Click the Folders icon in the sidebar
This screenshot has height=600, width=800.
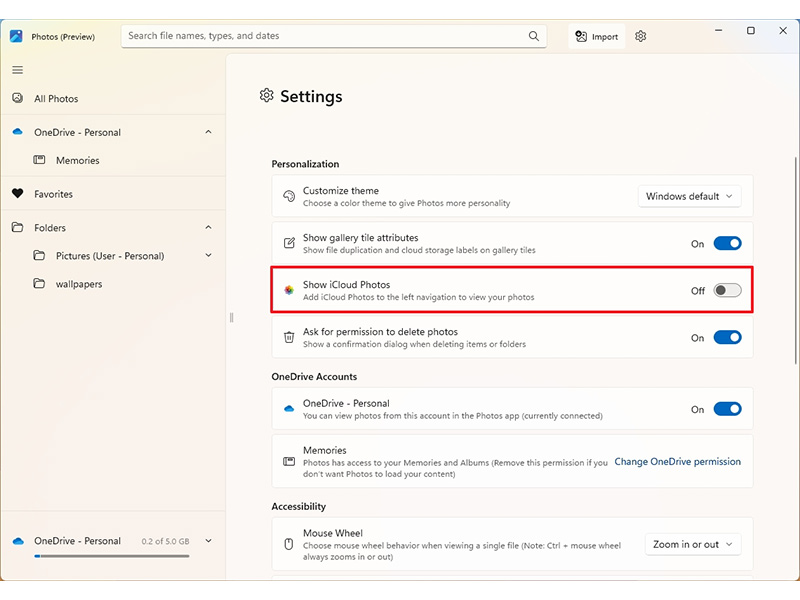(17, 227)
